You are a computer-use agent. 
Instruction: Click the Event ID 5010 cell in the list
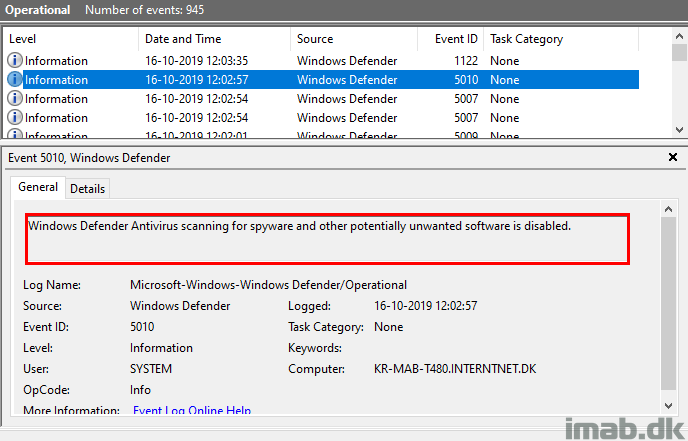466,80
